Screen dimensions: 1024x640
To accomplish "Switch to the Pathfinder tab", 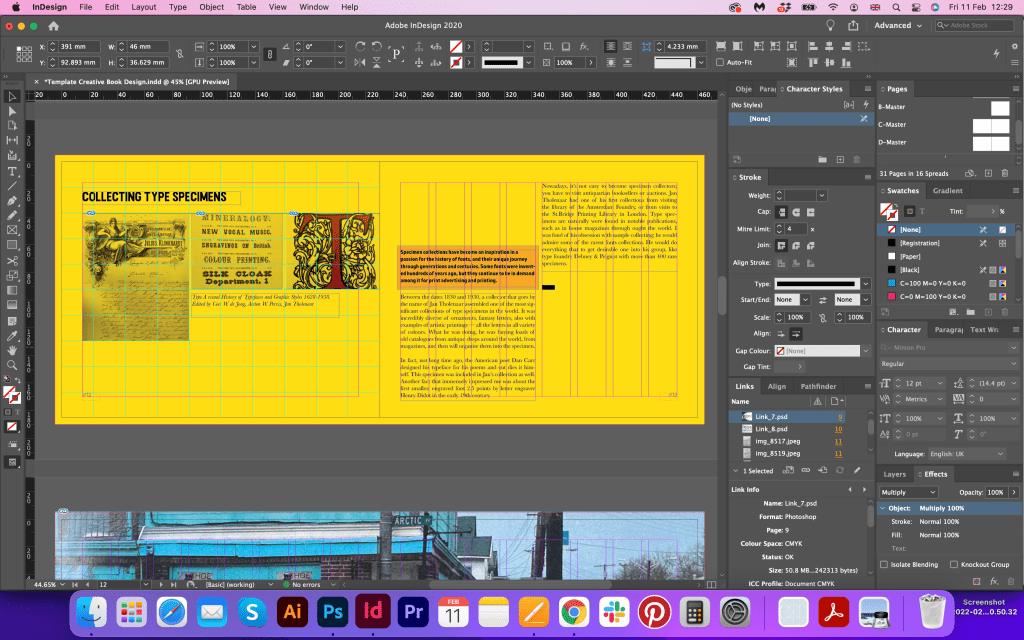I will pyautogui.click(x=817, y=386).
